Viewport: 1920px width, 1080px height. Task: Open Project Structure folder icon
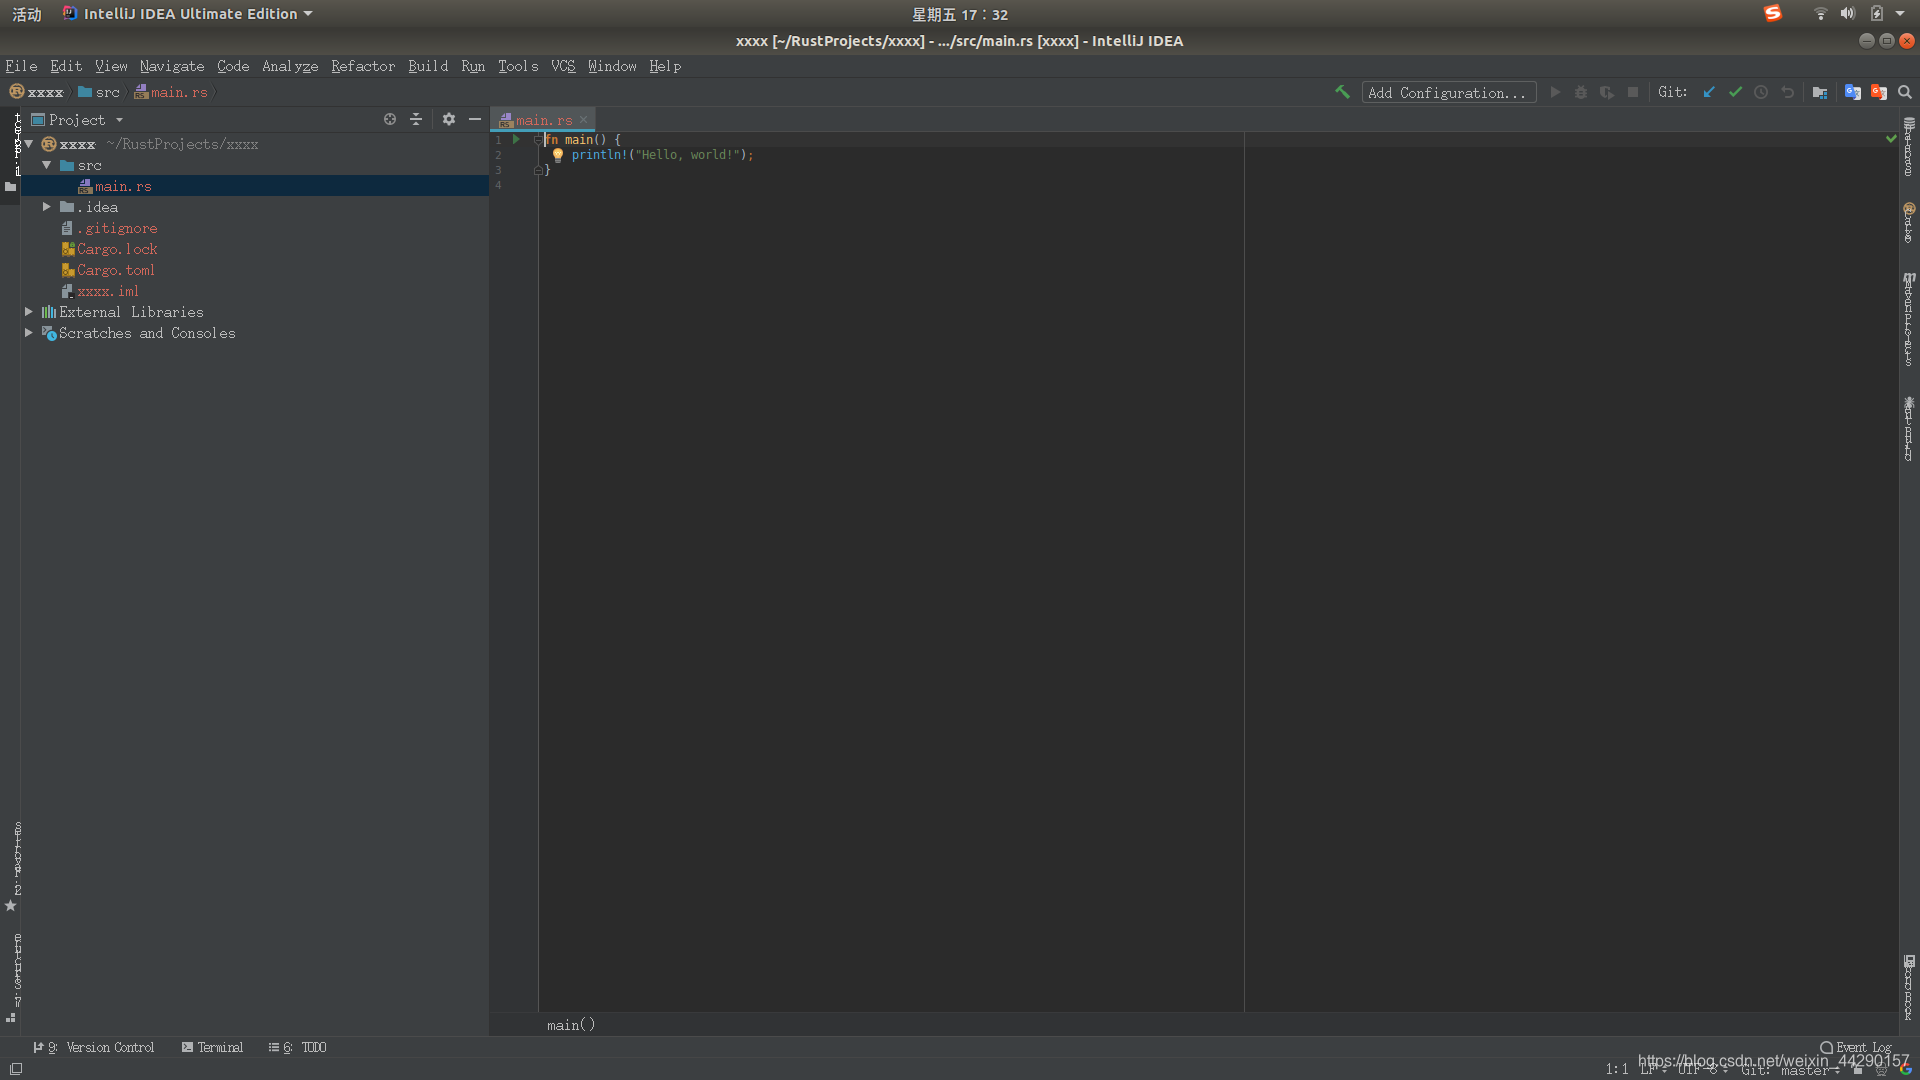coord(1820,92)
